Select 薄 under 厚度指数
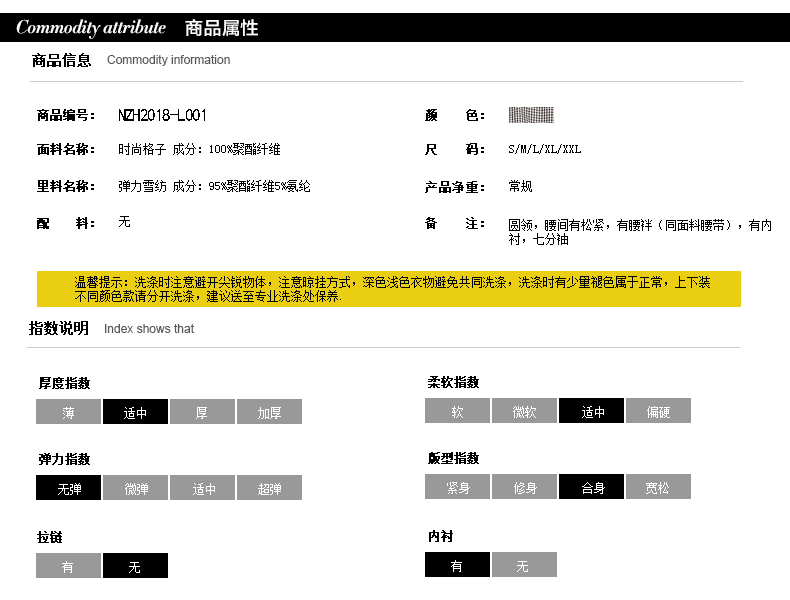This screenshot has height=600, width=790. [x=69, y=412]
